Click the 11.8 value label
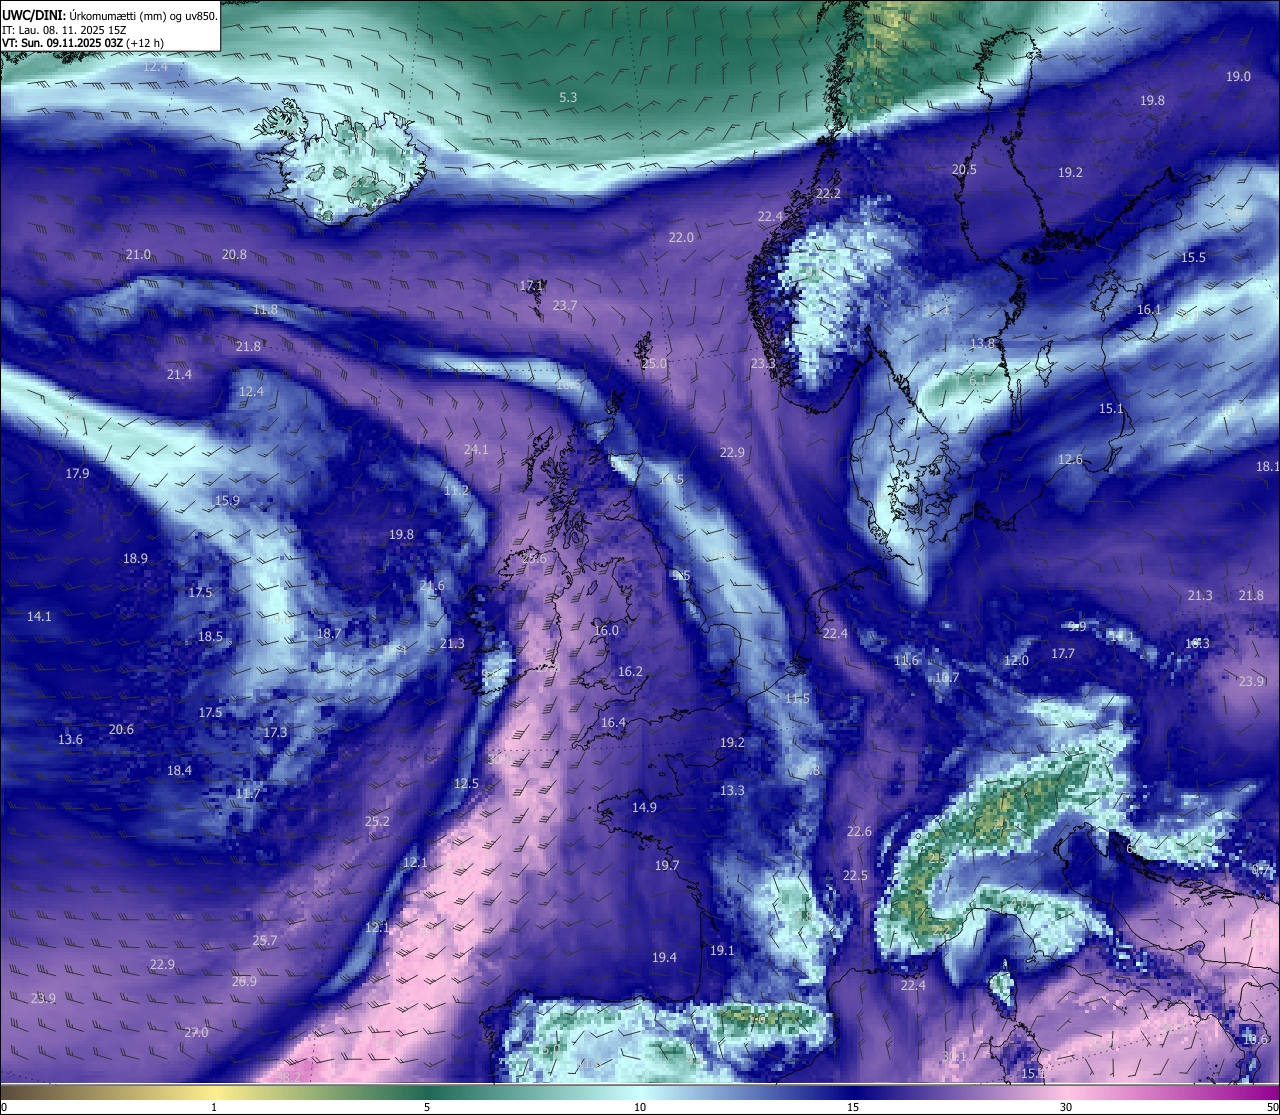 point(265,309)
